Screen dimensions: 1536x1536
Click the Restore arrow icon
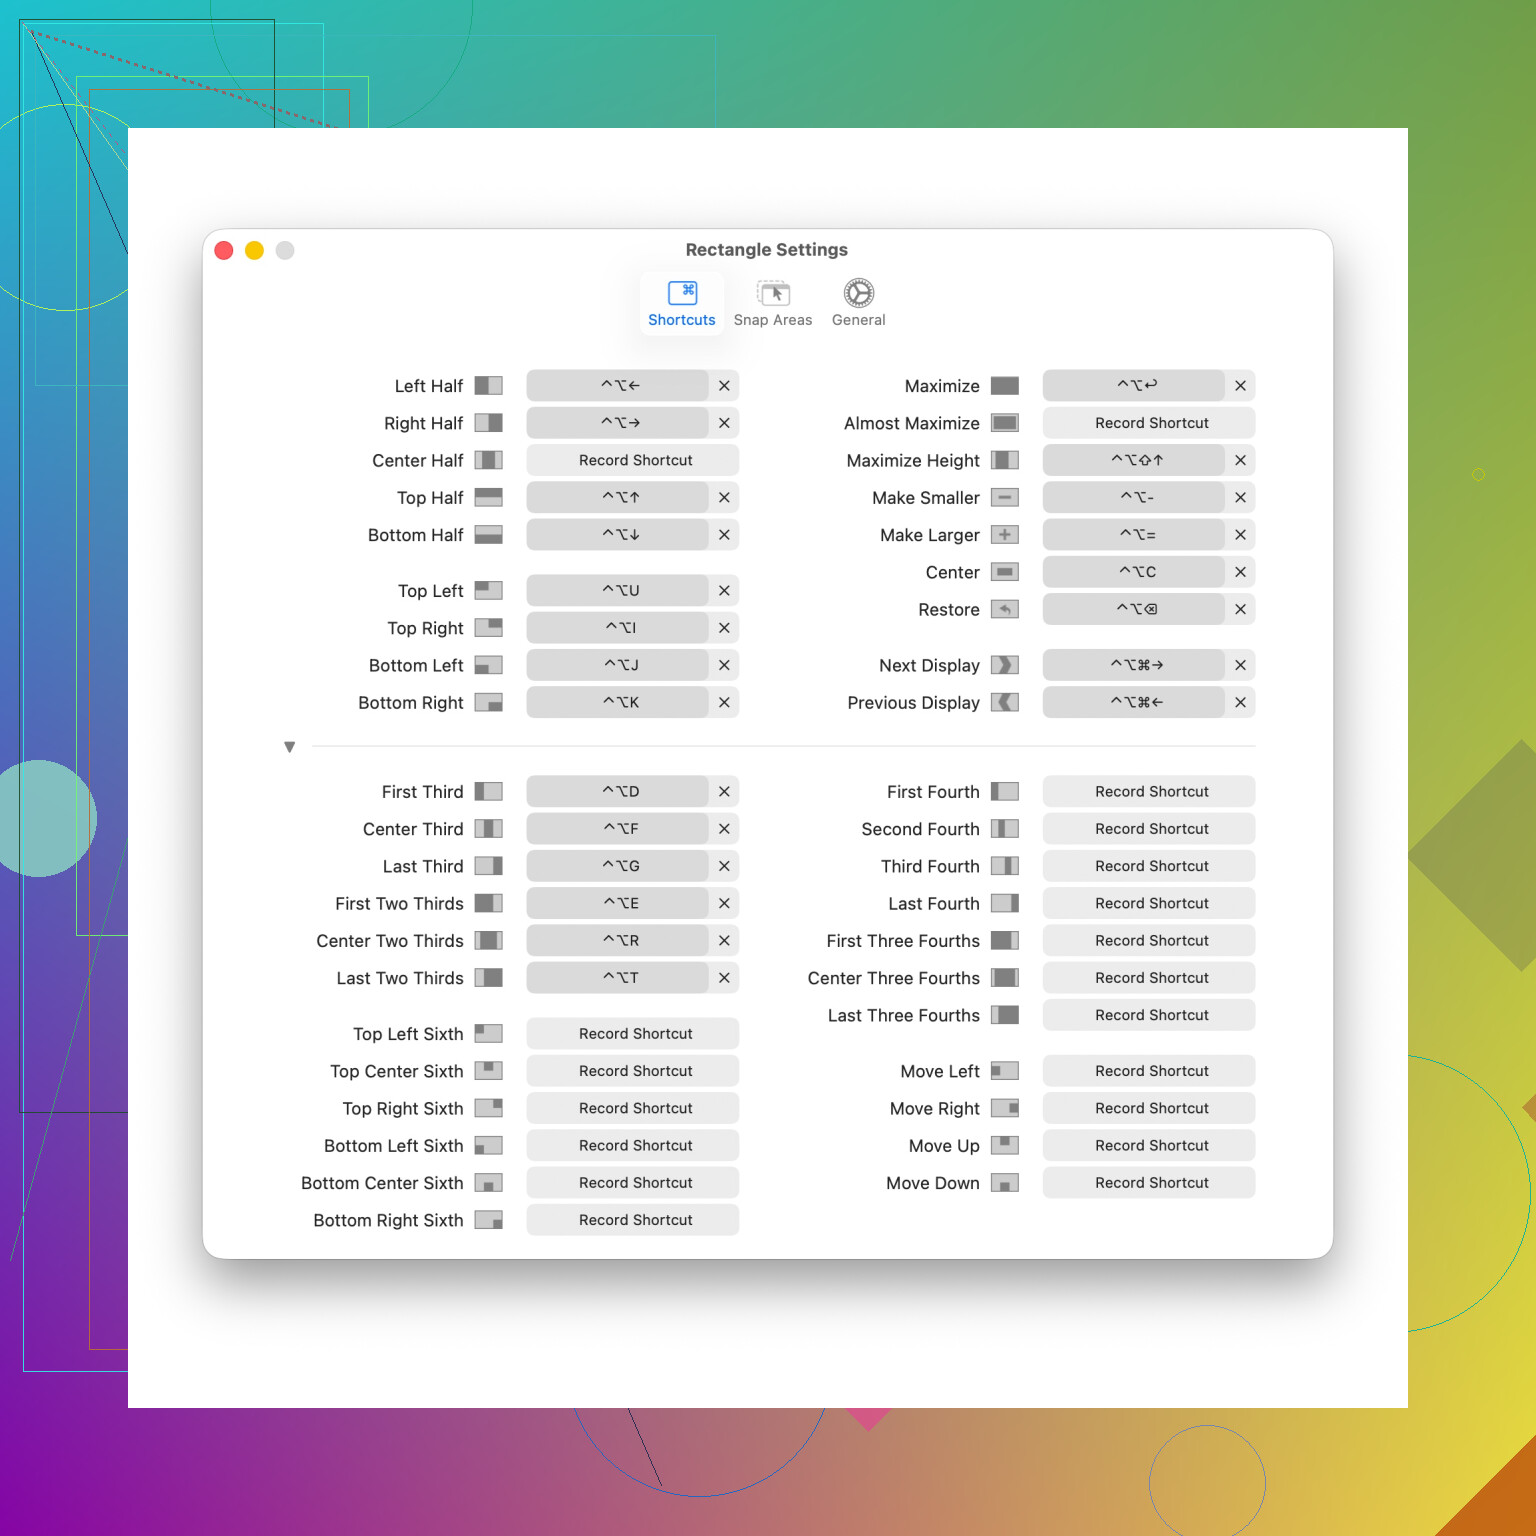[x=1004, y=609]
